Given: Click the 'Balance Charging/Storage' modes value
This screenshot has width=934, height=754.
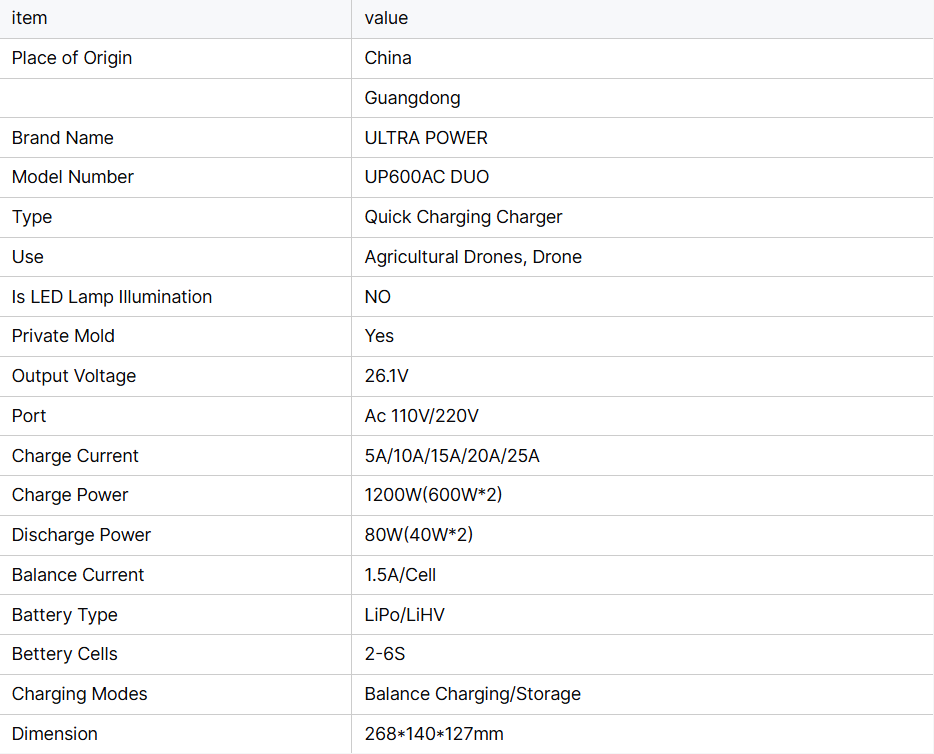Looking at the screenshot, I should click(472, 694).
